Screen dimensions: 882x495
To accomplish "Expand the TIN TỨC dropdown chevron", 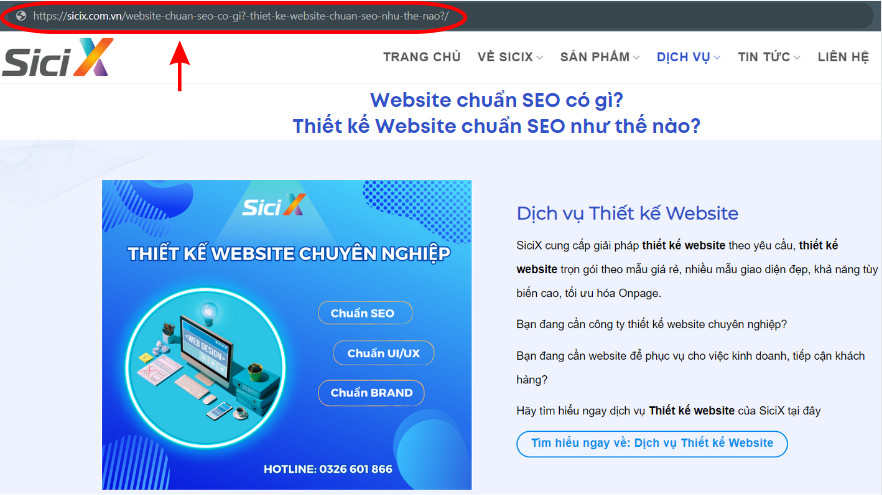I will click(x=797, y=57).
